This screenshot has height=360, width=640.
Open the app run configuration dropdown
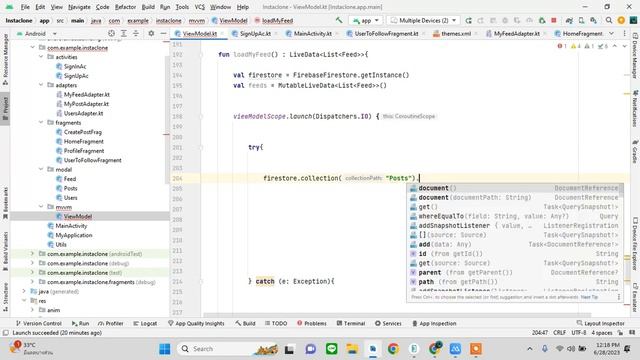click(366, 20)
